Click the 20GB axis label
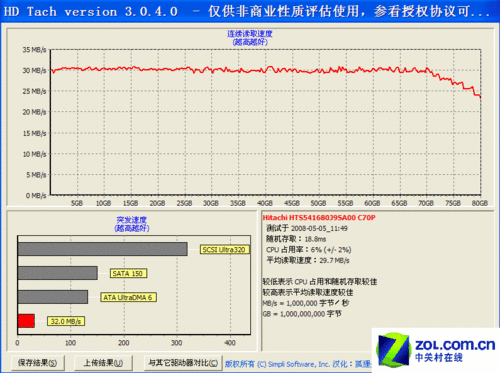500x373 pixels. (x=157, y=203)
